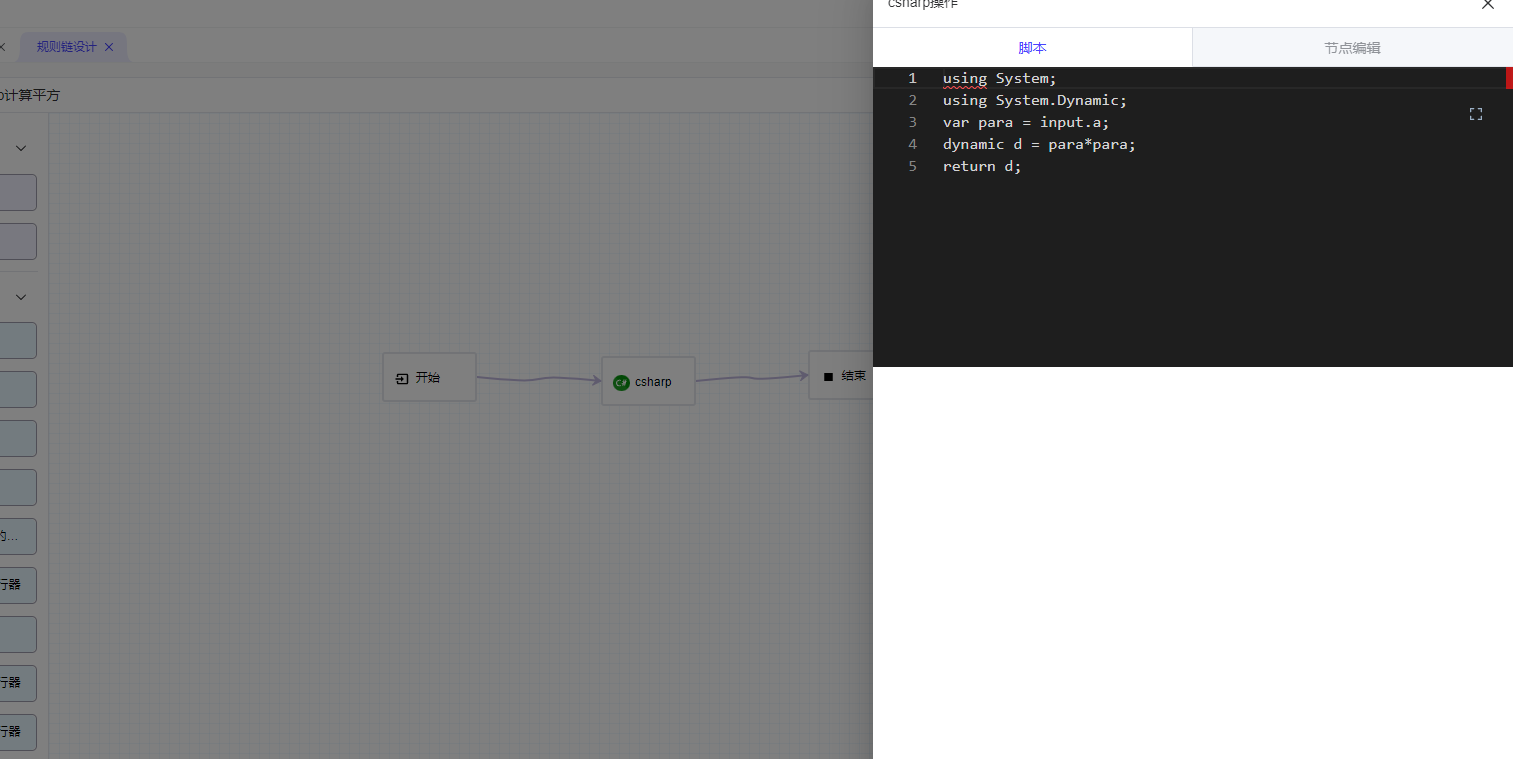This screenshot has height=759, width=1513.
Task: Click the sidebar component ending with '的...'
Action: (17, 536)
